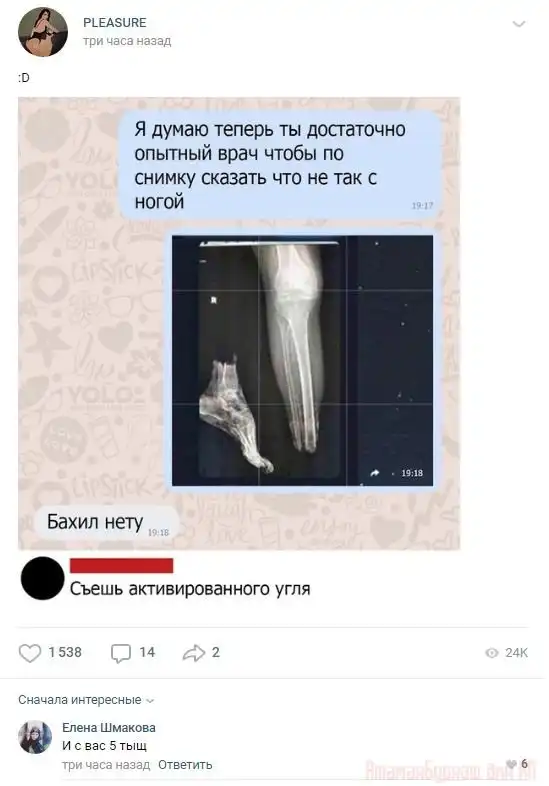This screenshot has height=786, width=549.
Task: Like Елена Шмакова's comment heart
Action: point(511,764)
